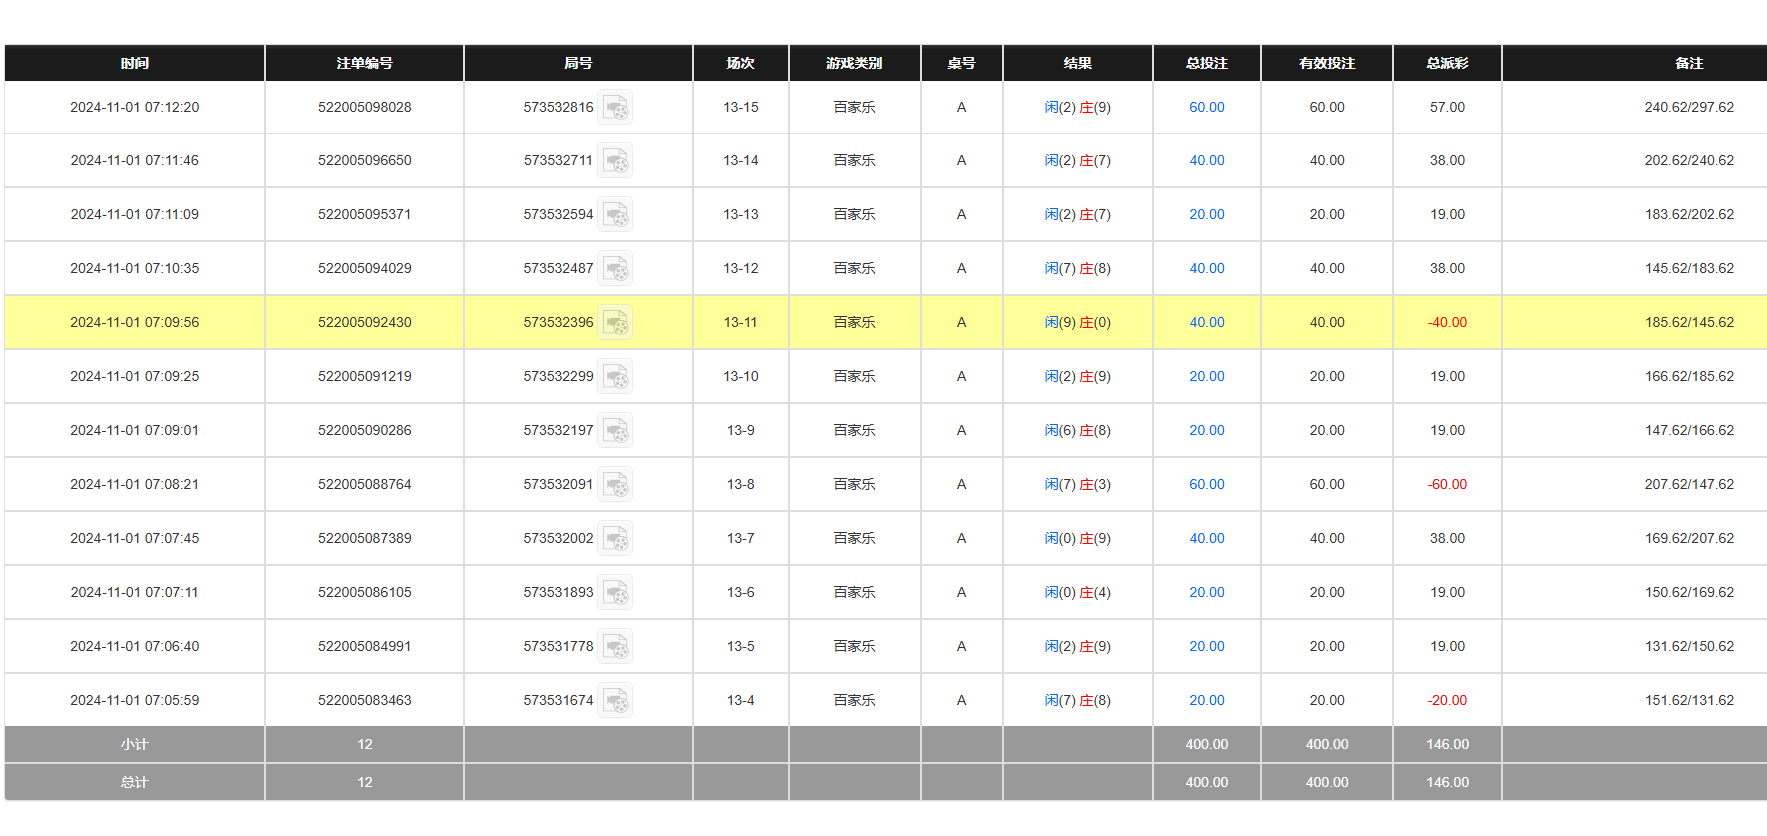
Task: Click the 注单编号 column header
Action: [364, 63]
